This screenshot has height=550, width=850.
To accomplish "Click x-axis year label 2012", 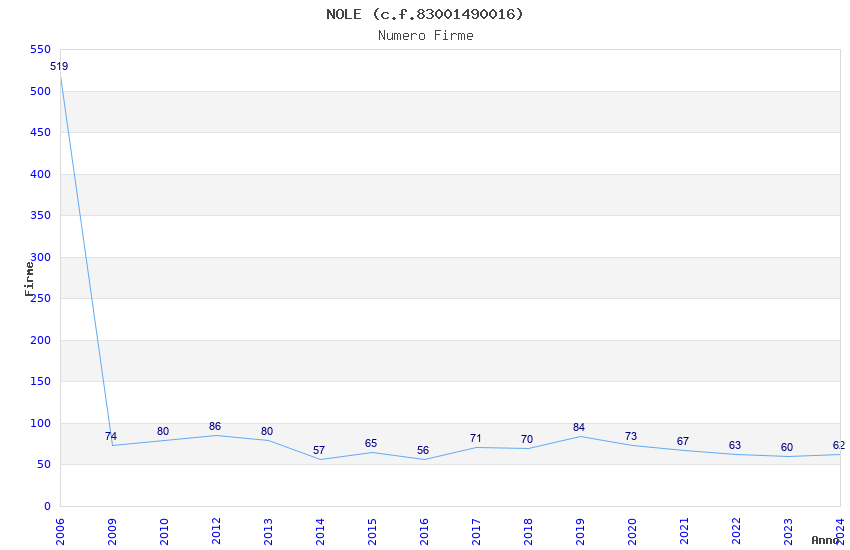I will pos(216,532).
